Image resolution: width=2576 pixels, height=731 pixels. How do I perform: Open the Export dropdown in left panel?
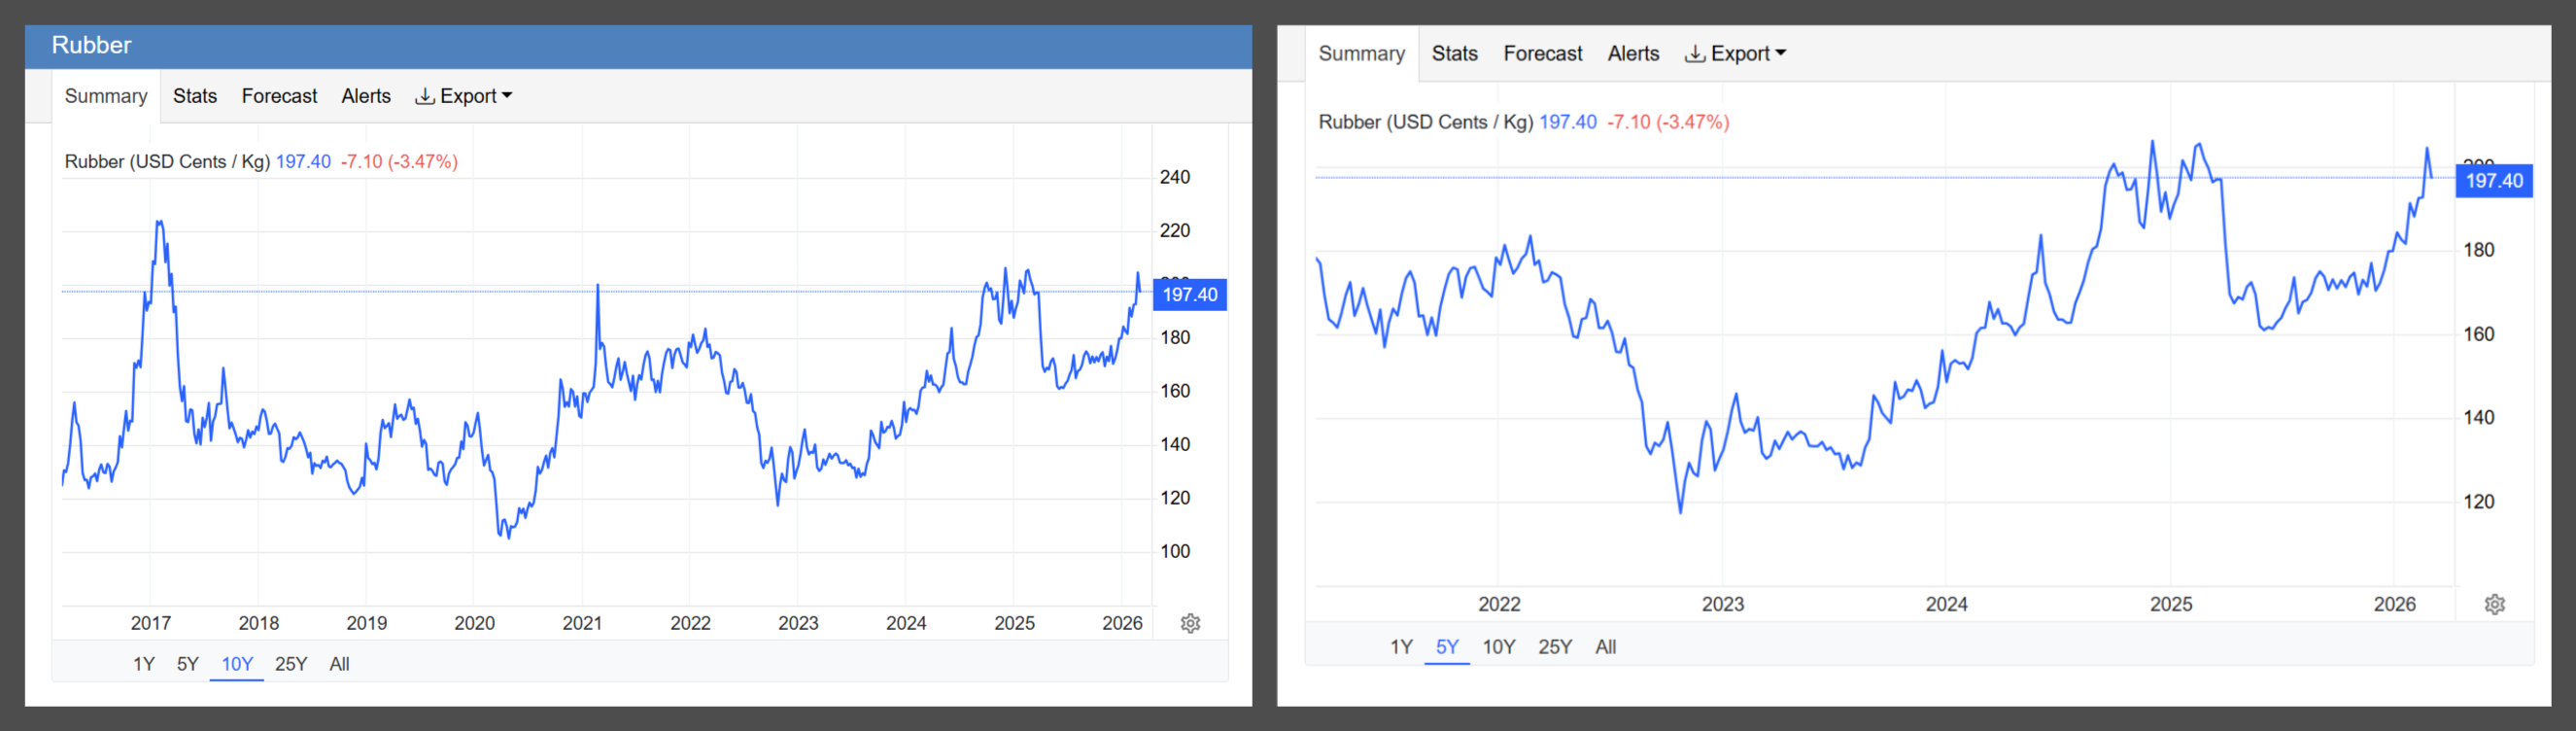coord(464,96)
